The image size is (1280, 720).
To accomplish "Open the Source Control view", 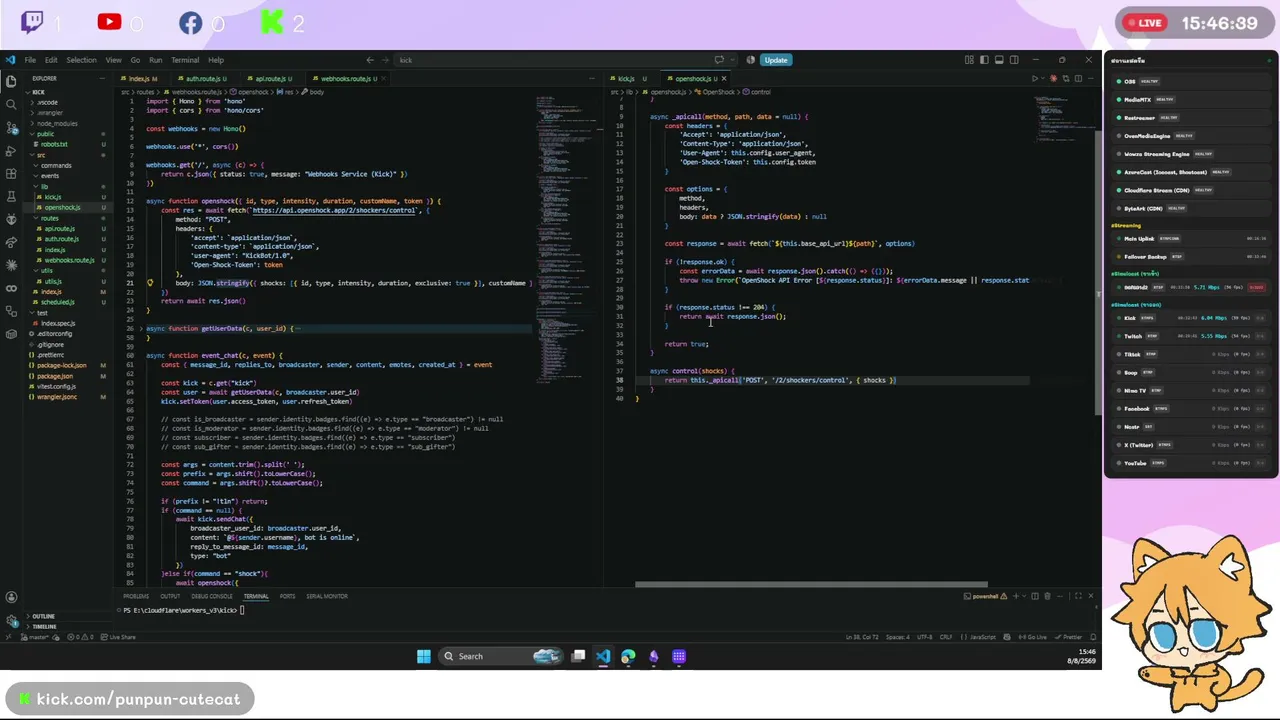I will click(x=11, y=128).
